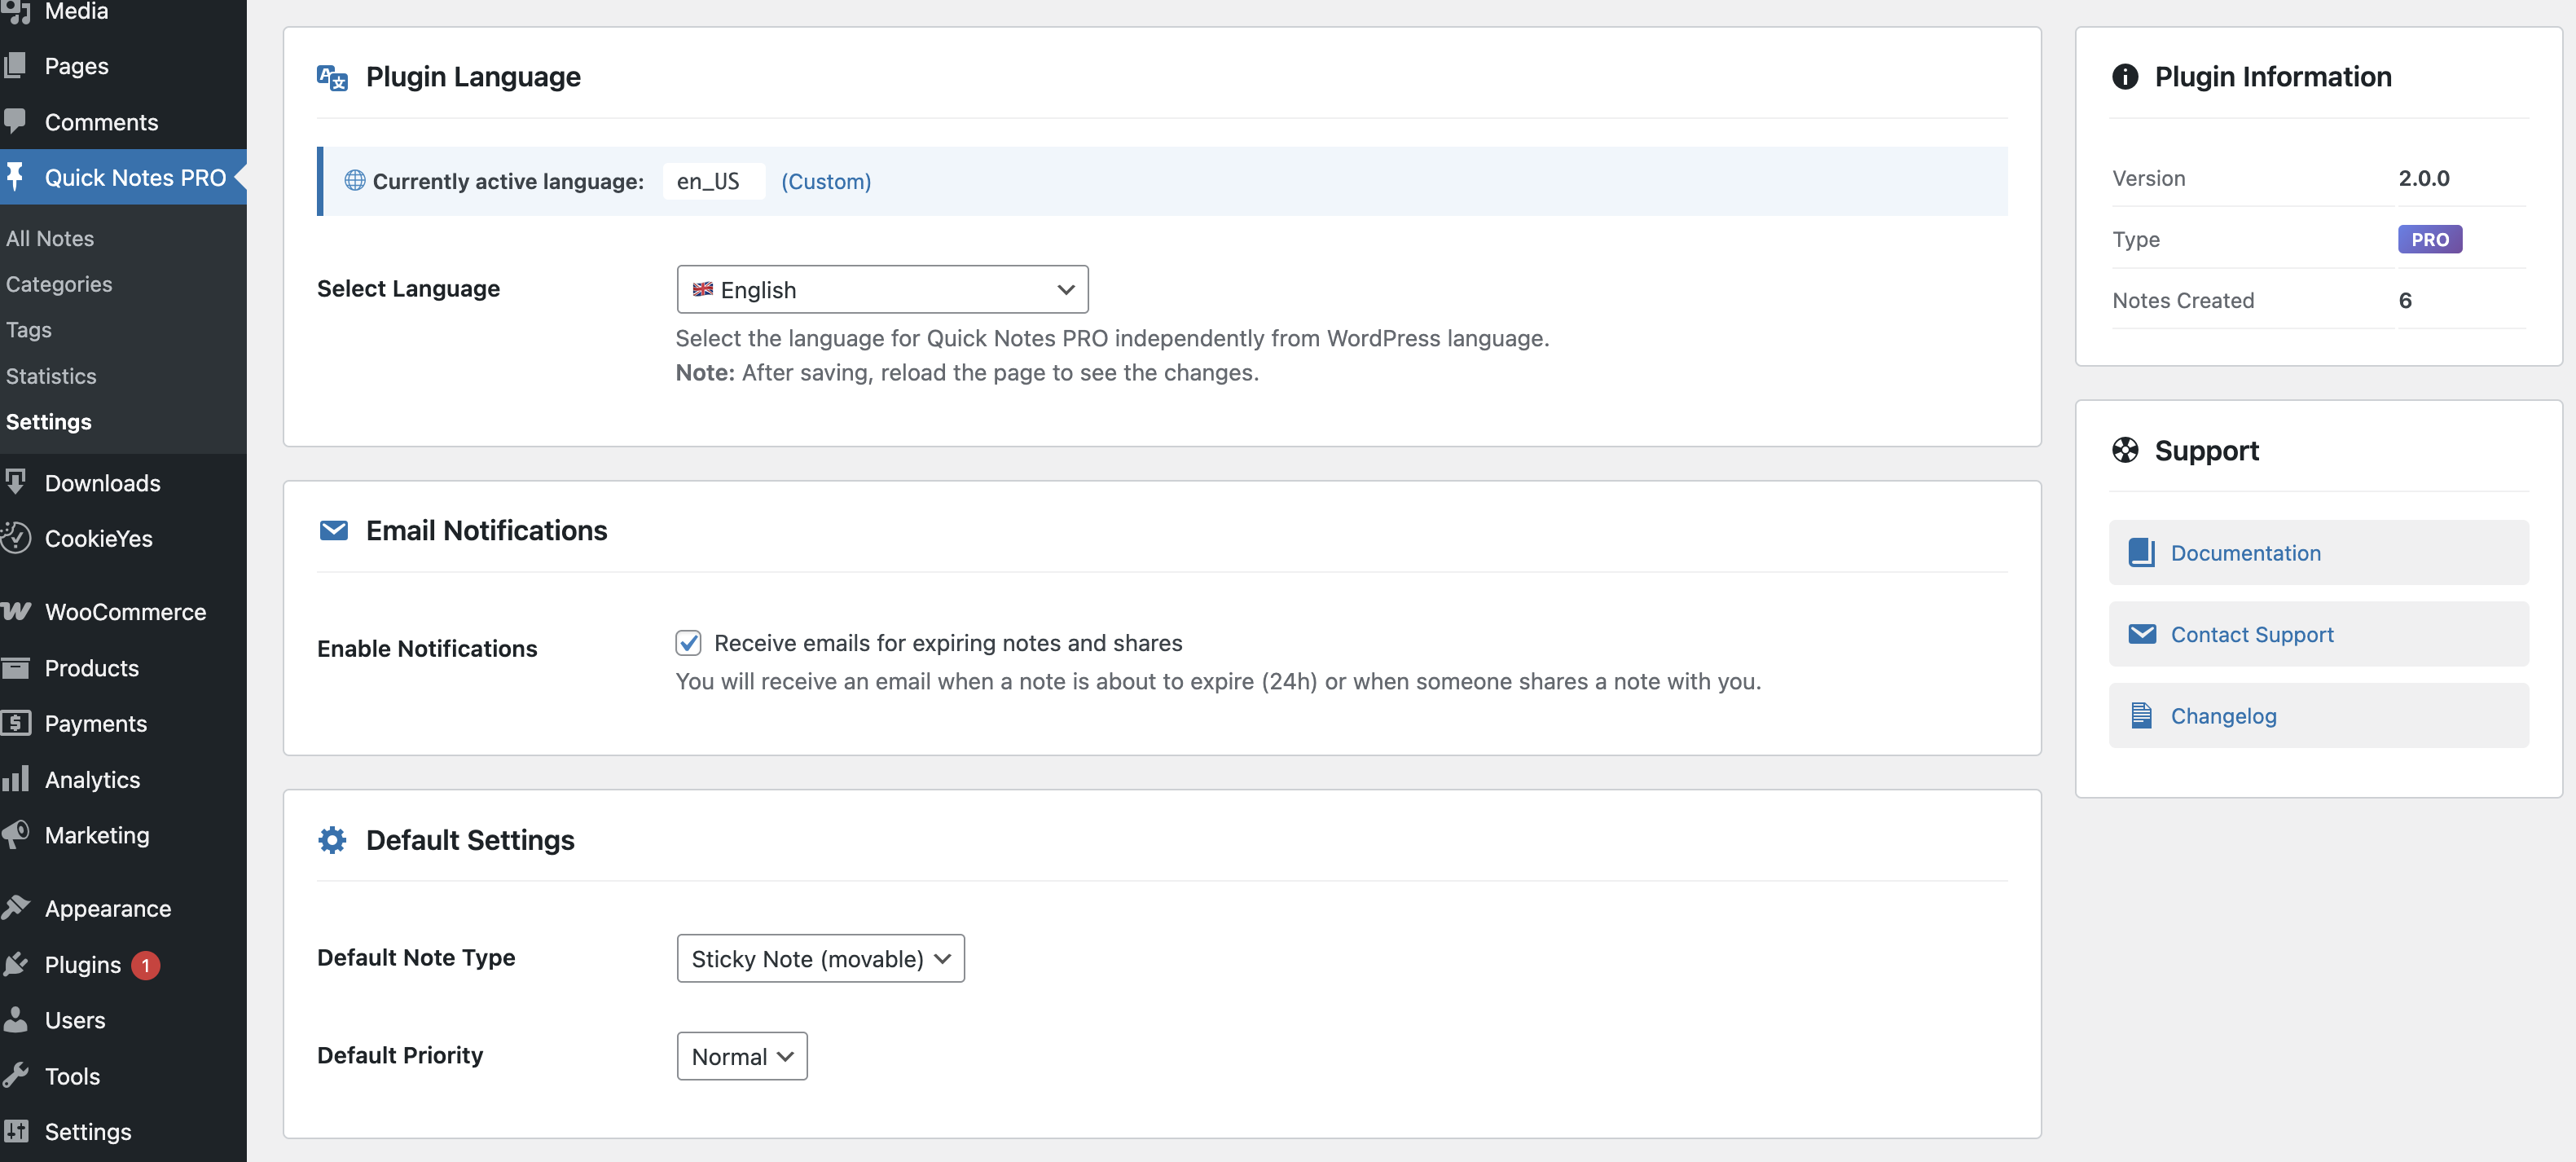
Task: Click the 'Version' row label
Action: [2149, 178]
